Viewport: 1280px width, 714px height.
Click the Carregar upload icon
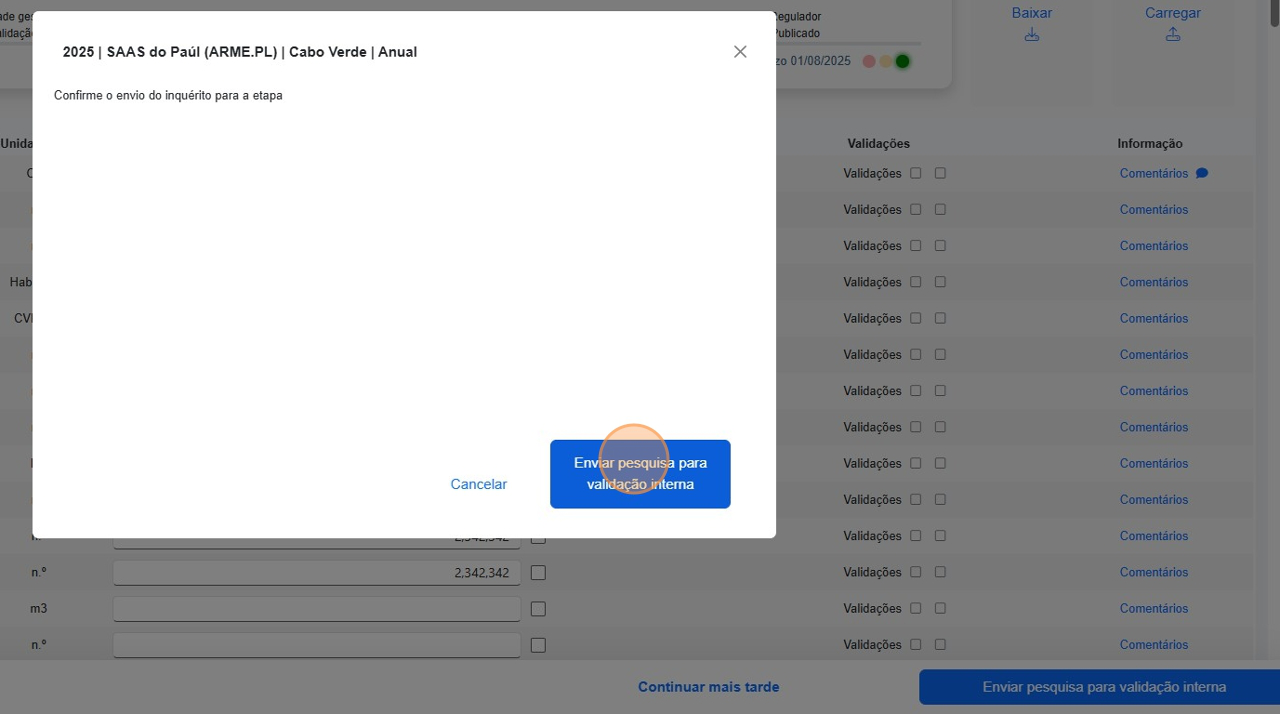1172,33
